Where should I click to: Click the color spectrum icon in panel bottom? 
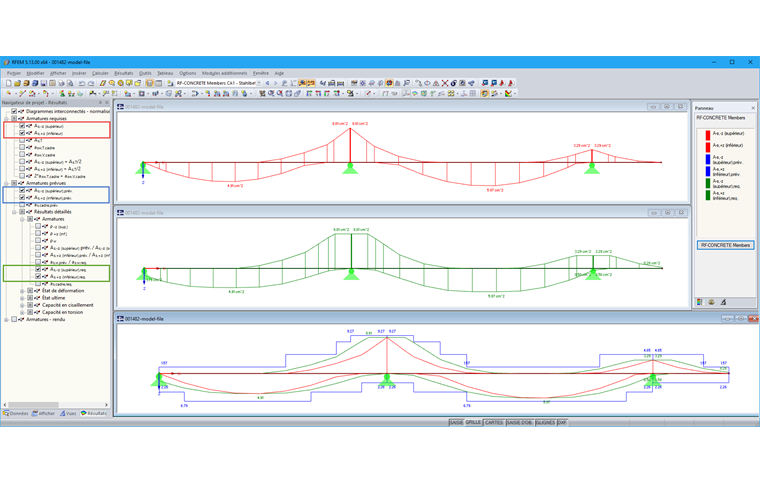click(x=699, y=302)
